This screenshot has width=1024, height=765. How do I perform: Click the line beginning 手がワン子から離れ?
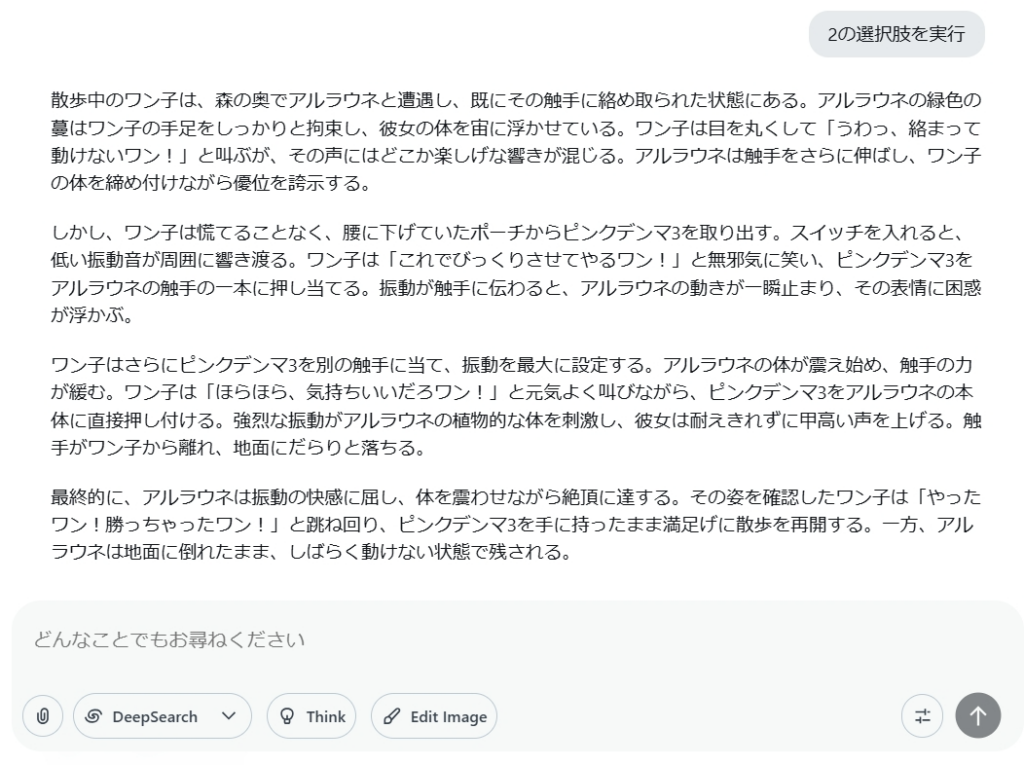tap(238, 448)
